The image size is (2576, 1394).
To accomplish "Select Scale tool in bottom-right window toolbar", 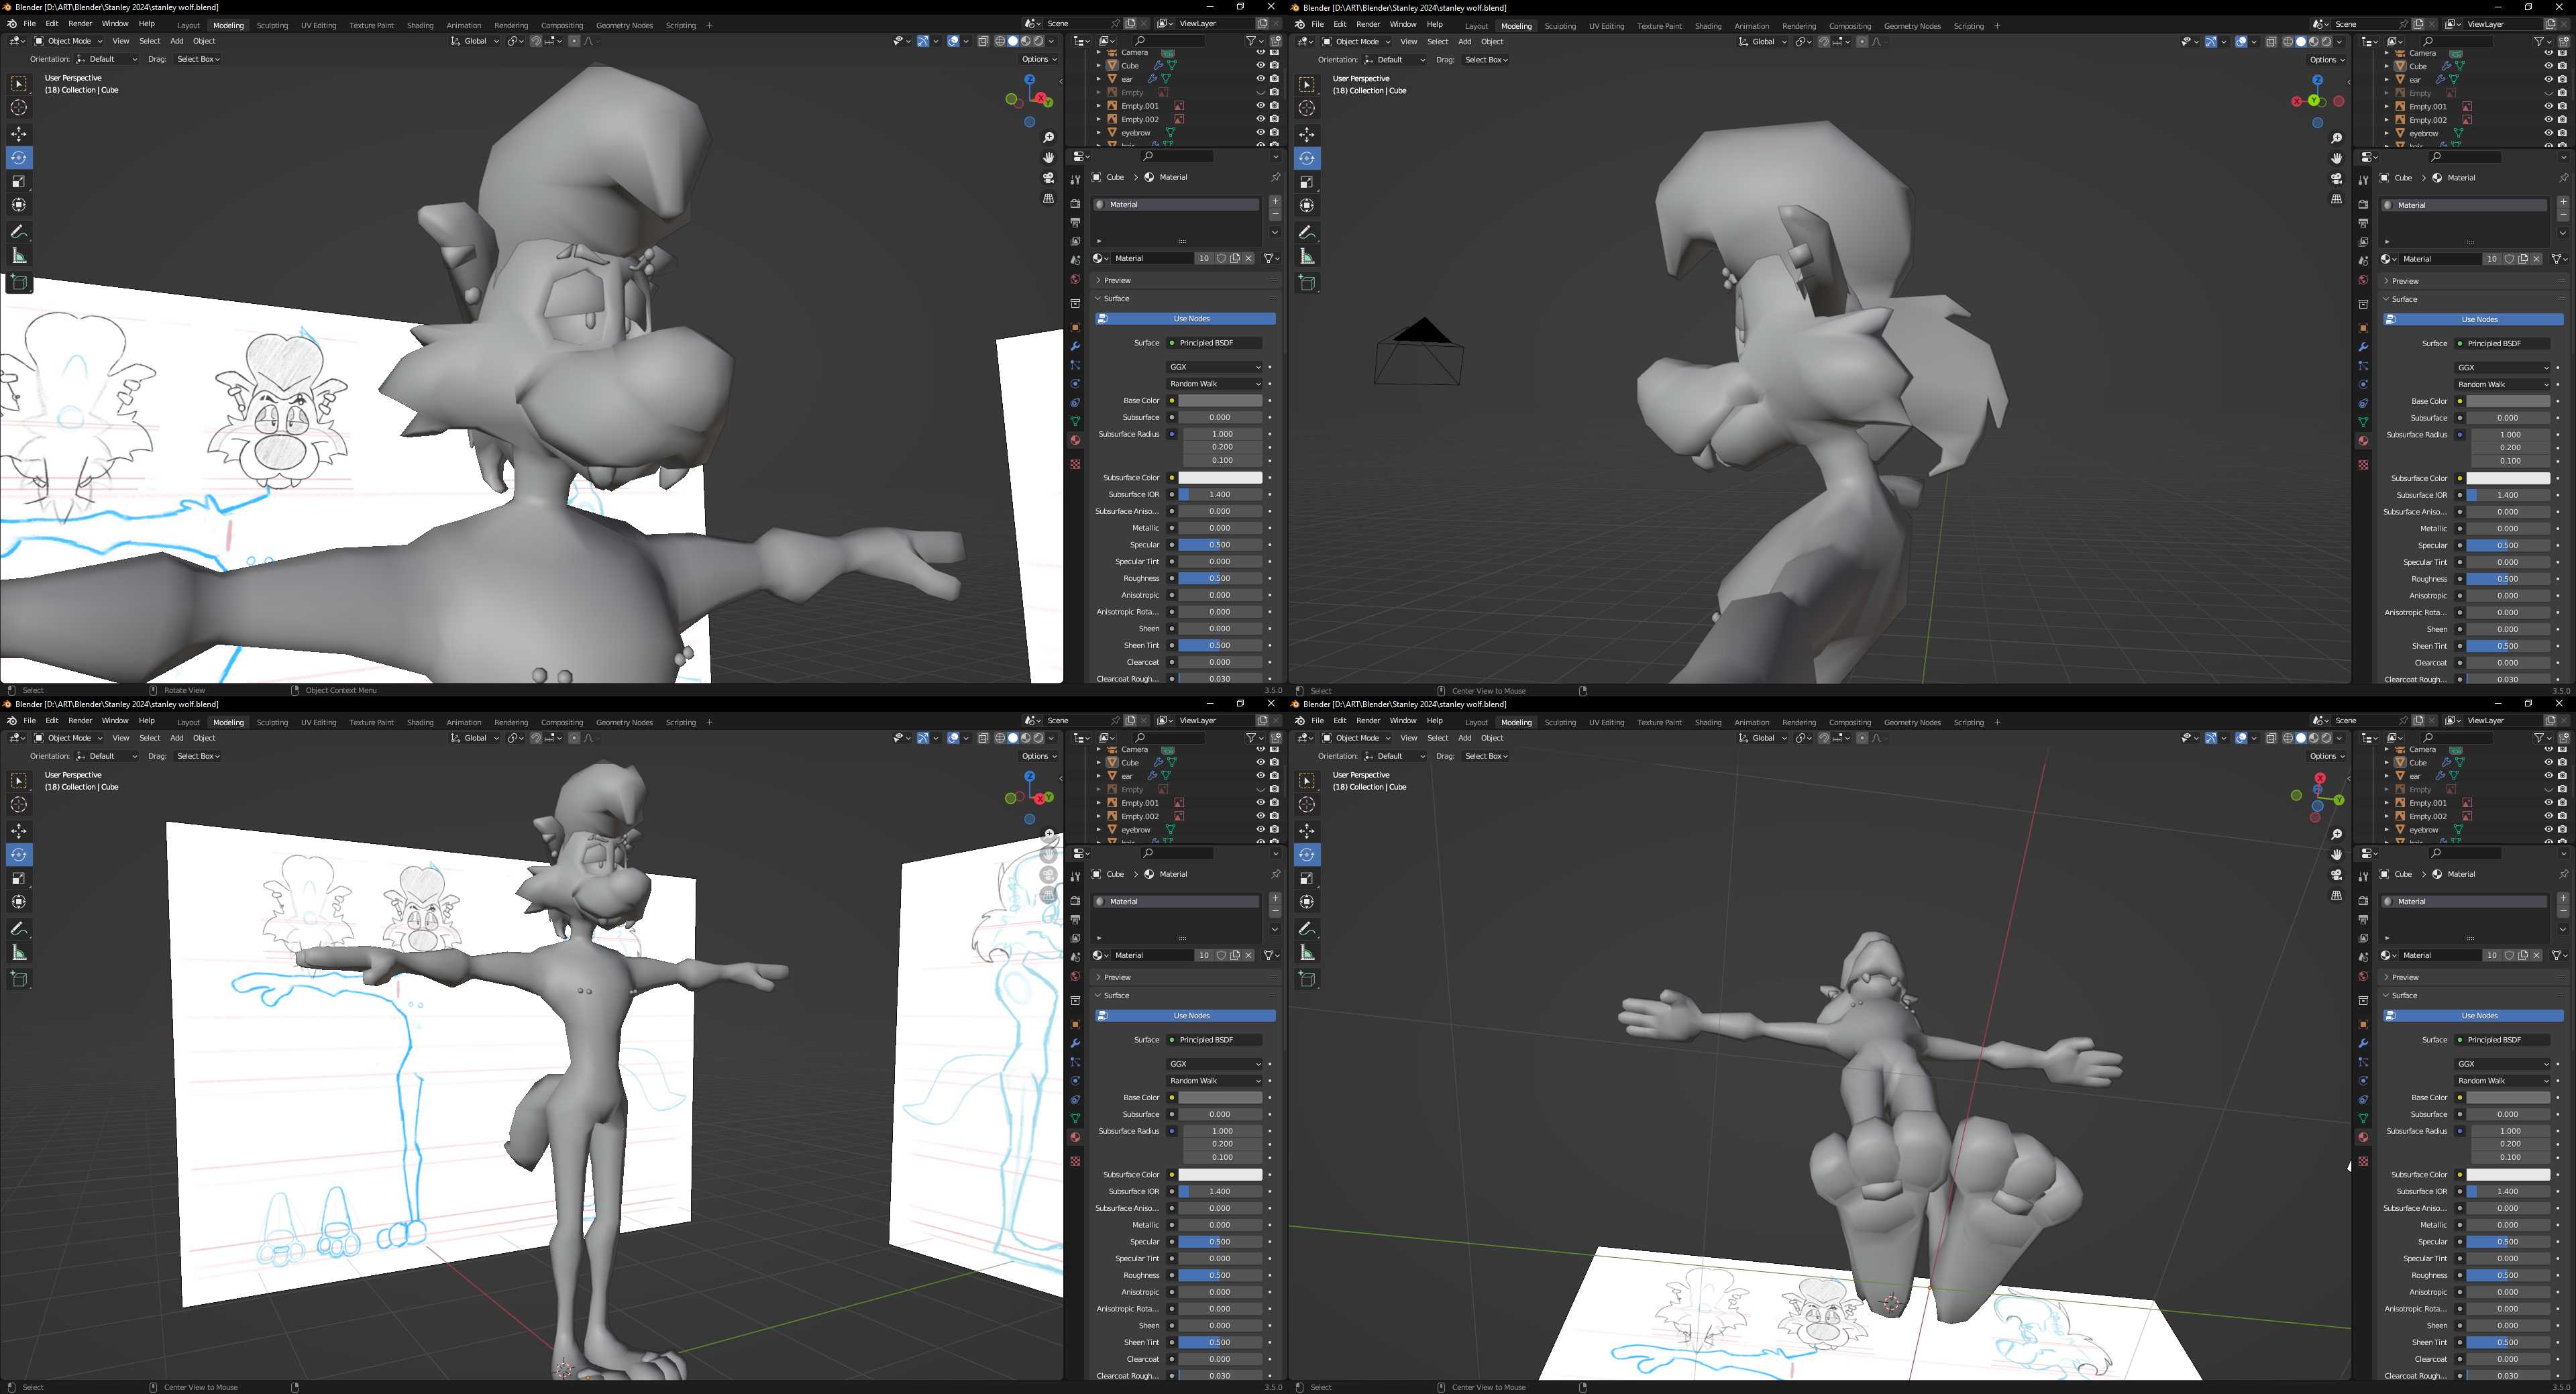I will 1307,878.
